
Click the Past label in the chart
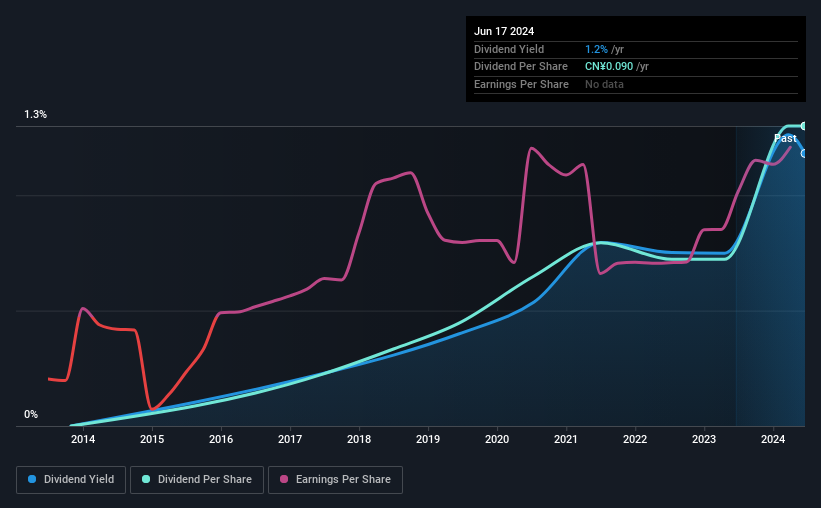click(785, 138)
